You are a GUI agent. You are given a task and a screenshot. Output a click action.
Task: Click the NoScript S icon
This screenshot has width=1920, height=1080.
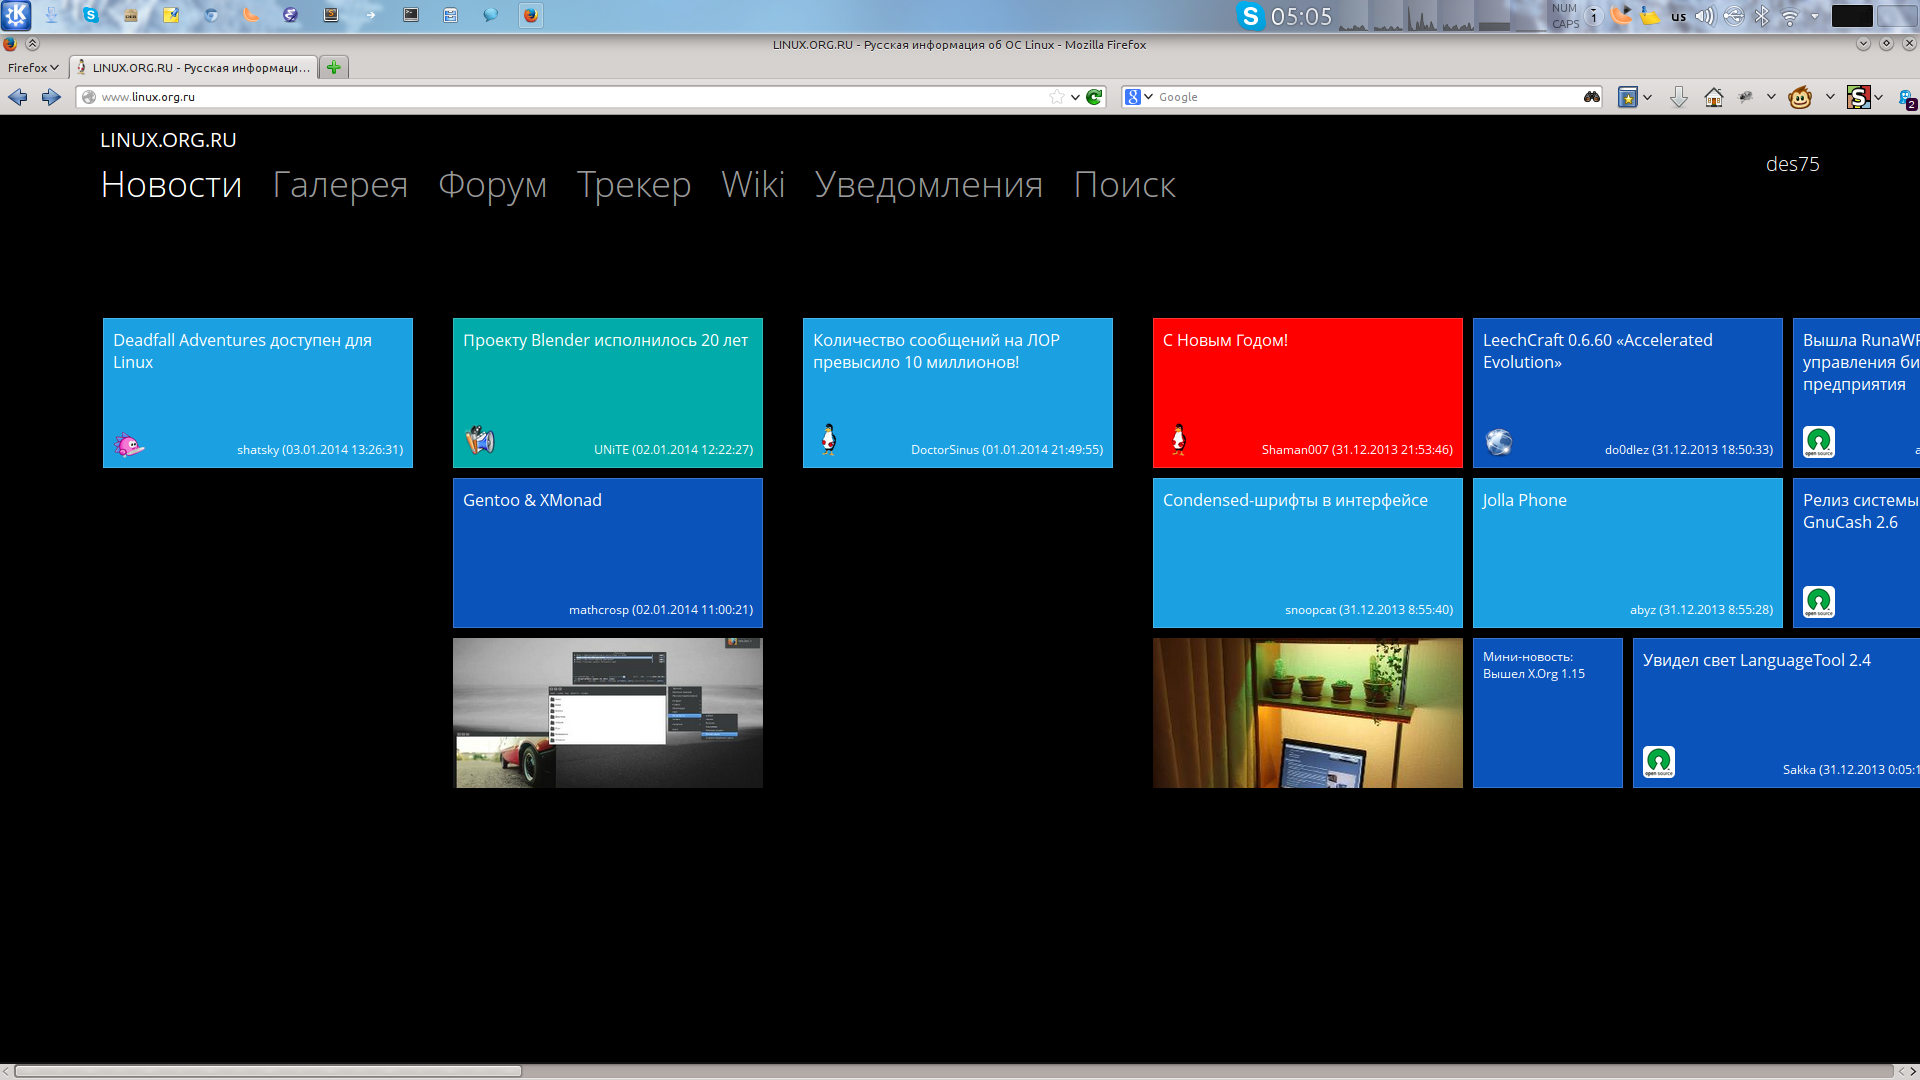tap(1859, 97)
